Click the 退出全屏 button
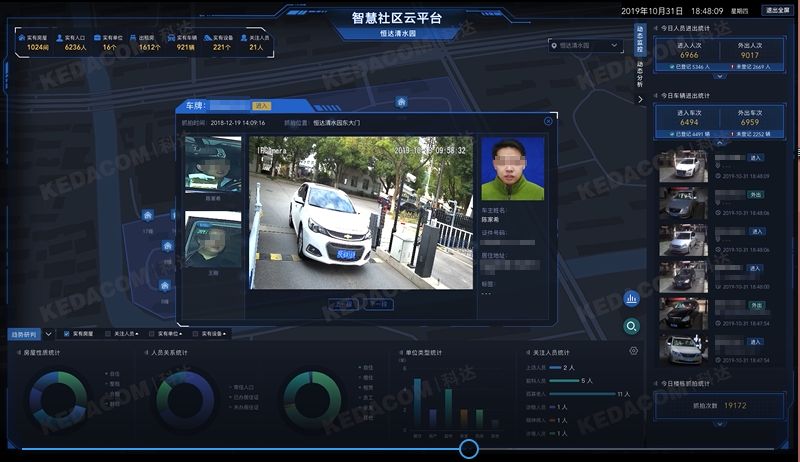Viewport: 800px width, 462px height. [777, 10]
